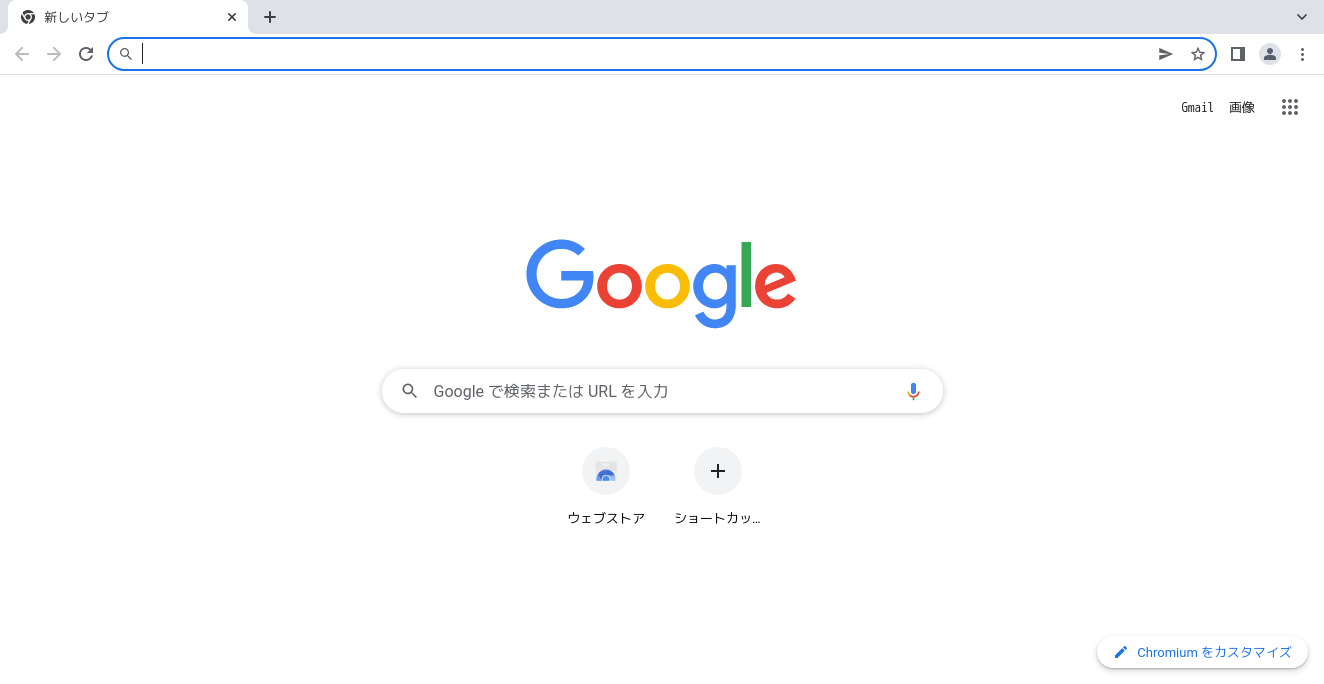1324x684 pixels.
Task: Click Chromium をカスタマイズ button
Action: 1202,652
